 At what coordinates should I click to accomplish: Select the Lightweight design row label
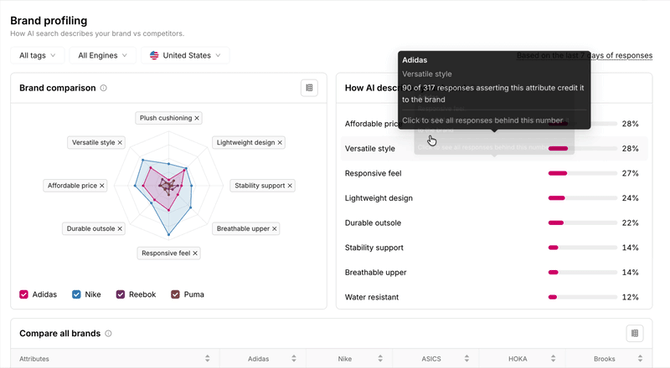point(379,198)
